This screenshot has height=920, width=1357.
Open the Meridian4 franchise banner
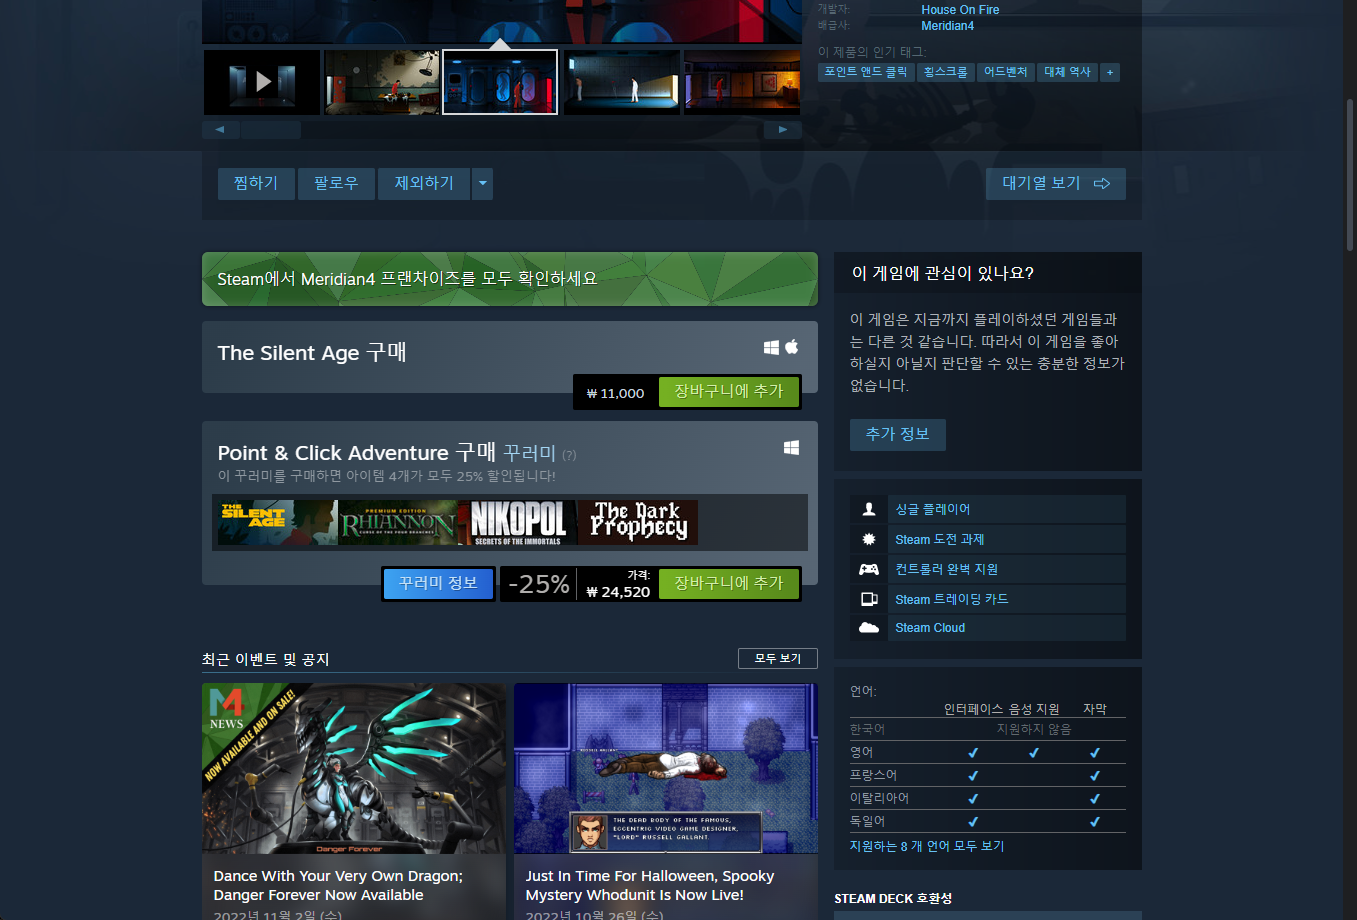tap(510, 279)
